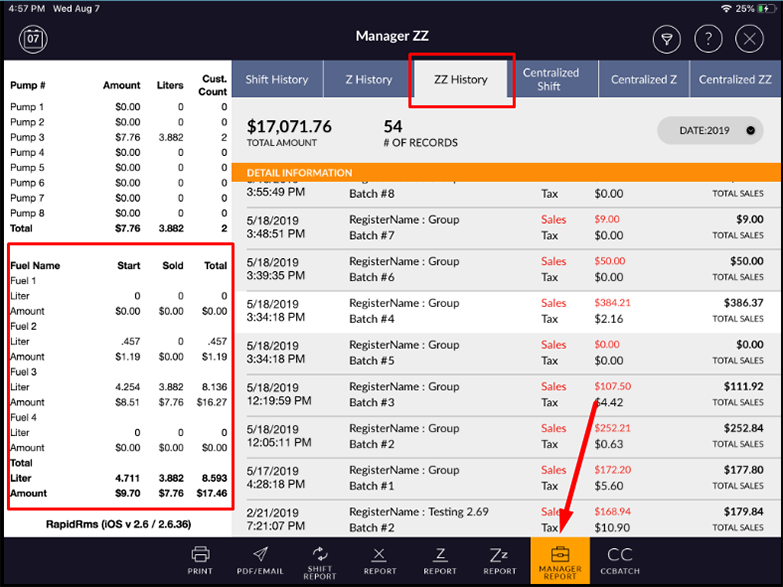
Task: Open the calendar icon showing 07
Action: (x=33, y=39)
